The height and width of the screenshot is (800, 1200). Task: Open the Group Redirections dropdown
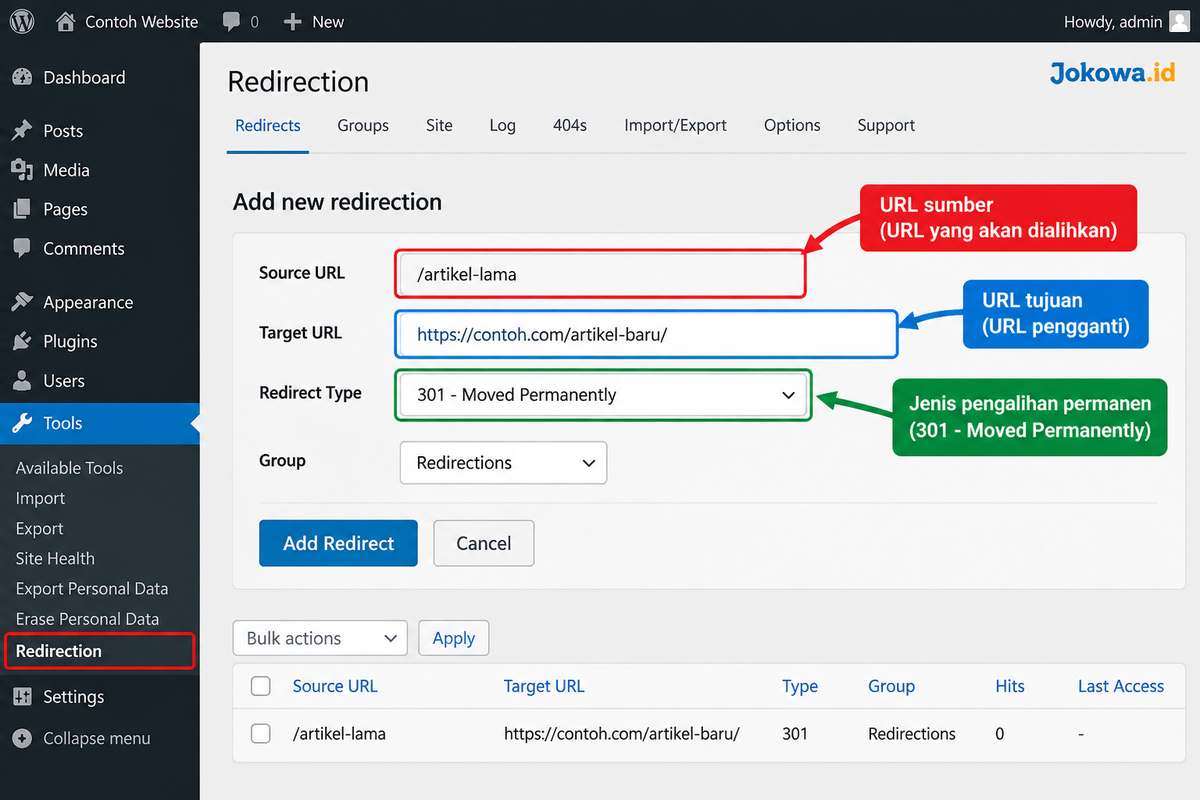(503, 463)
